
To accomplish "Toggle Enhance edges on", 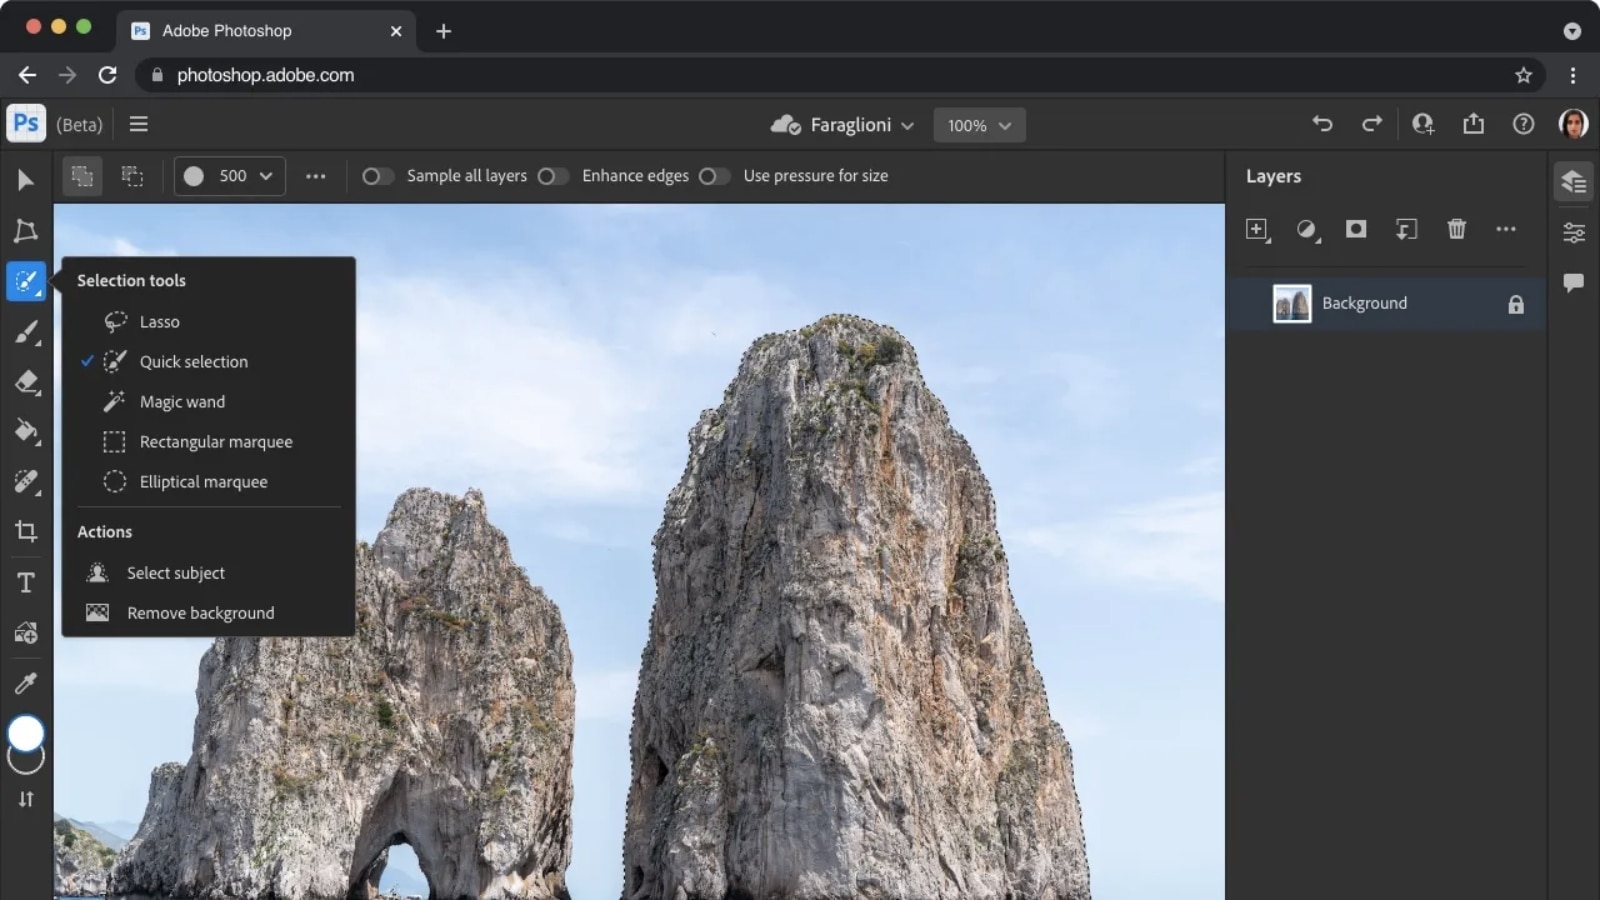I will (x=553, y=175).
